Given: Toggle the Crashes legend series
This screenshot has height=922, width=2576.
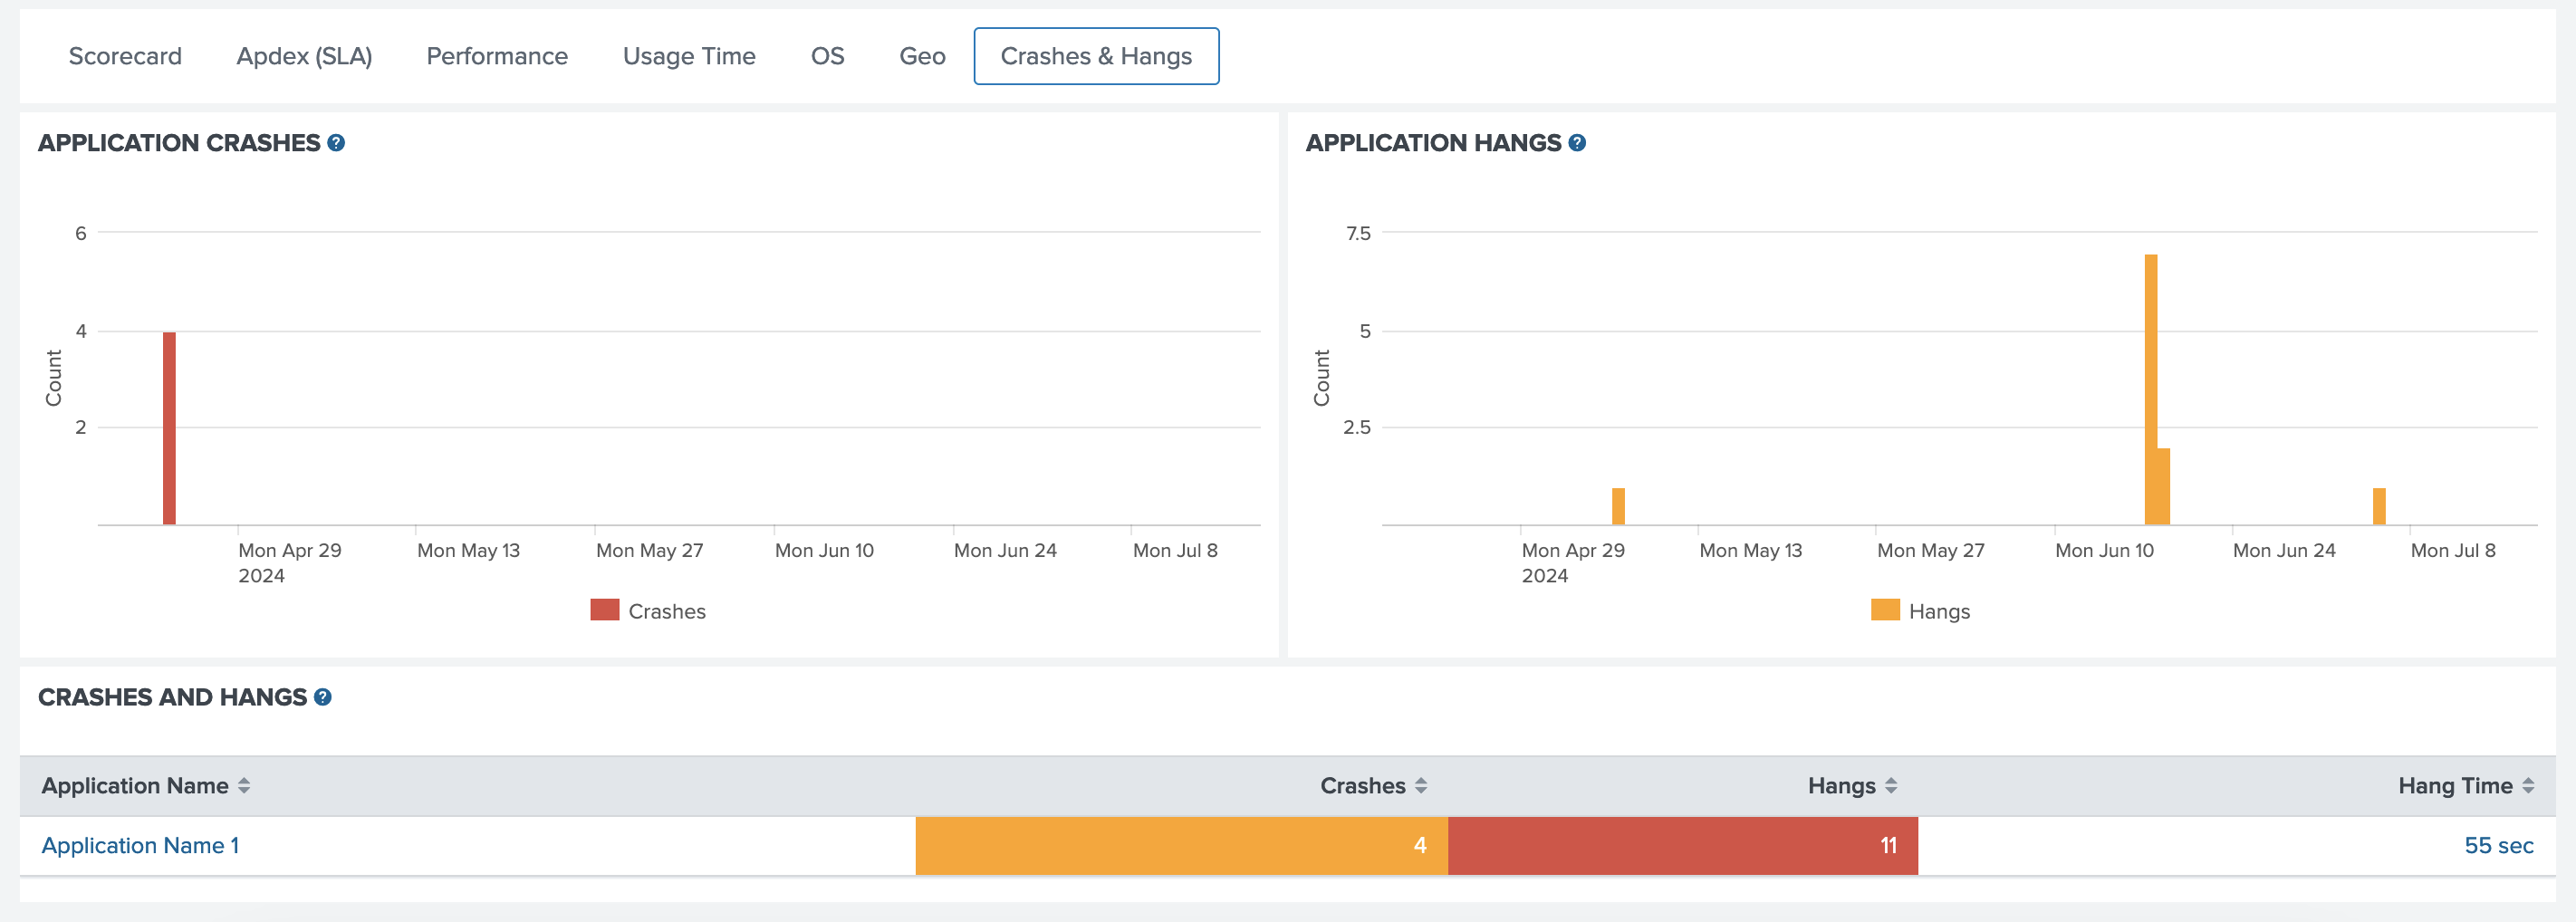Looking at the screenshot, I should pos(648,611).
